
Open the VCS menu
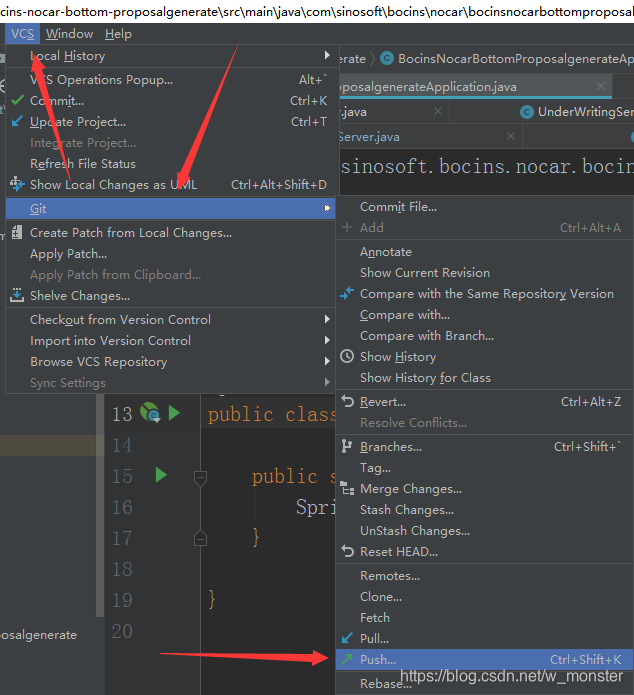23,34
